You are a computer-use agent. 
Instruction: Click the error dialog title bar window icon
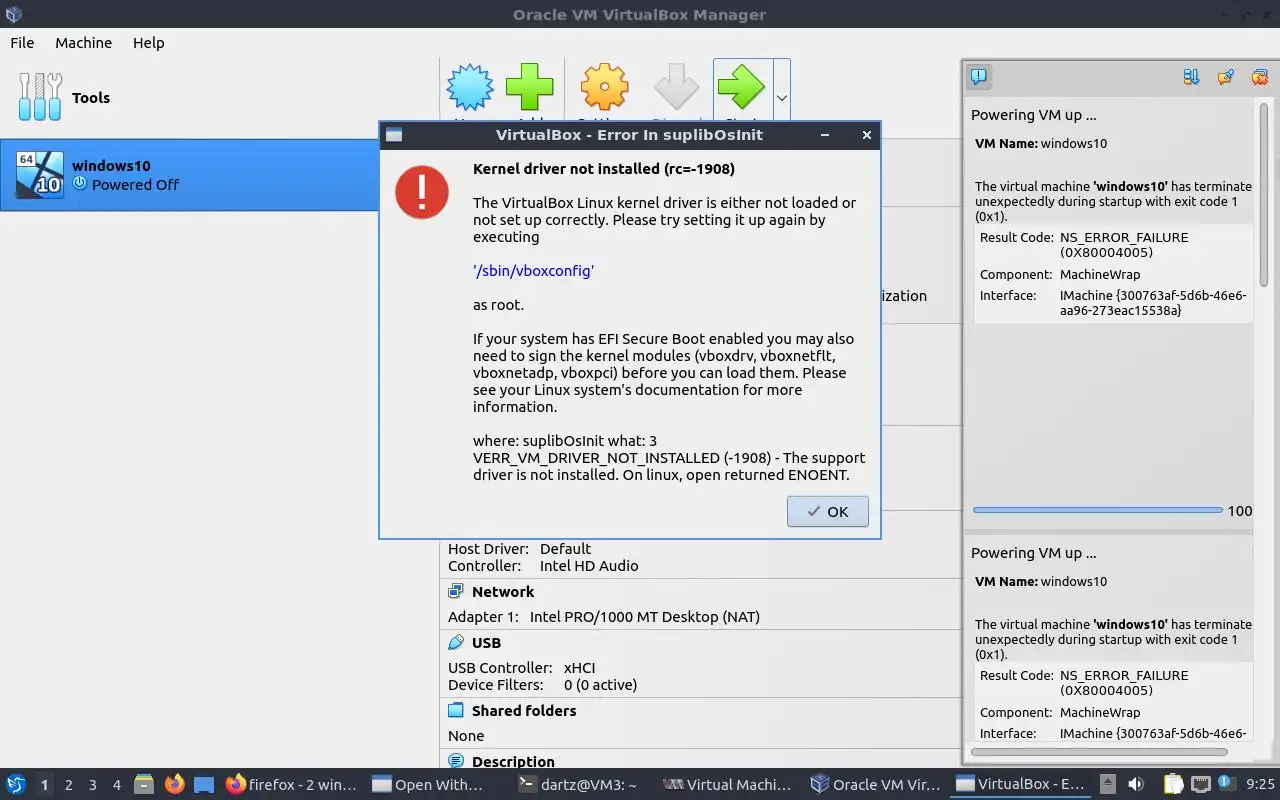394,135
